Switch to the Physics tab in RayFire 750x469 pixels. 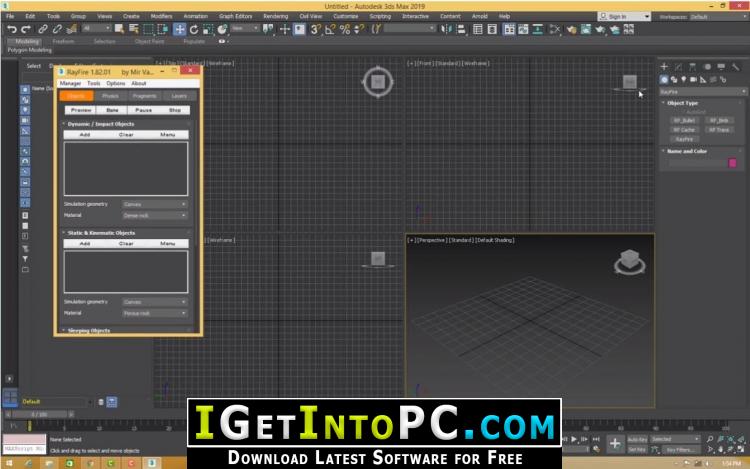[110, 96]
